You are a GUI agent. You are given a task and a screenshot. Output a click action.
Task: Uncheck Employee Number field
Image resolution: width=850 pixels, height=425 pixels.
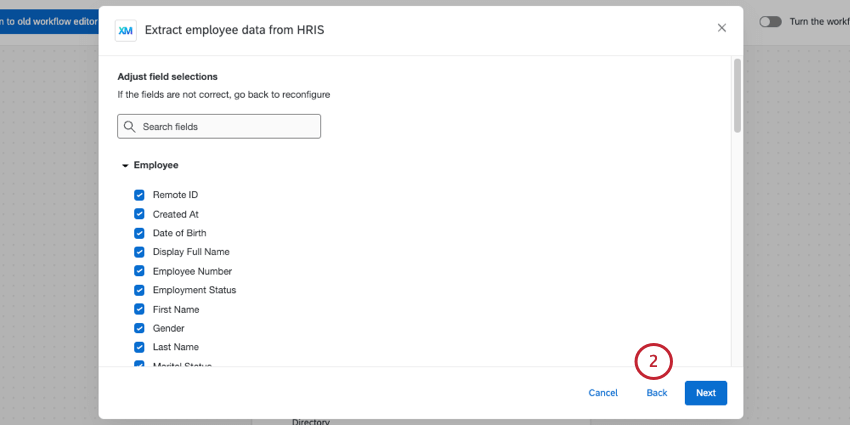pos(140,271)
